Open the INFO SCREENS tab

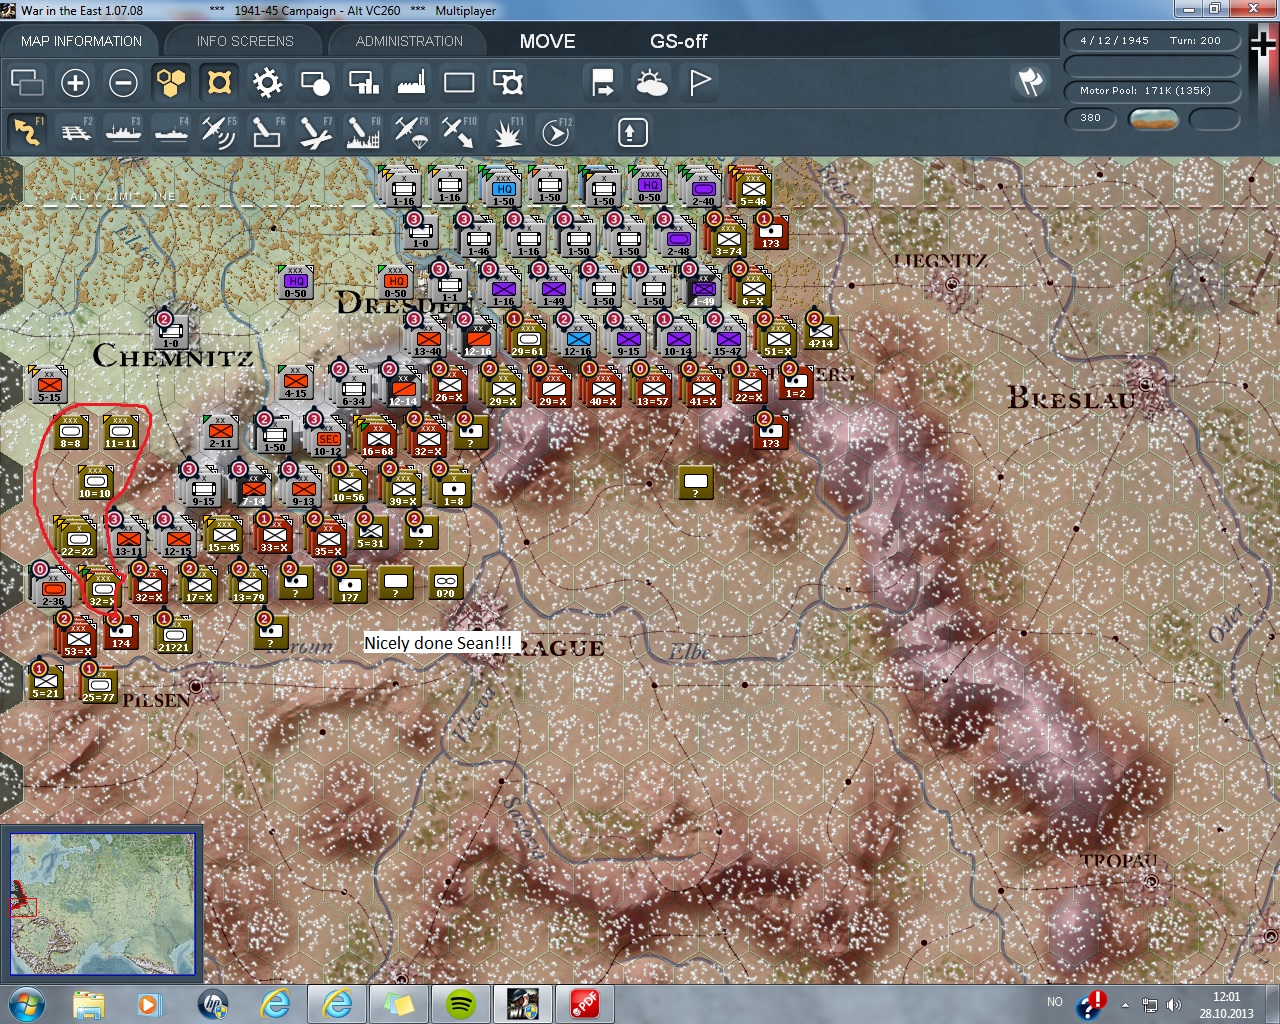[x=245, y=41]
